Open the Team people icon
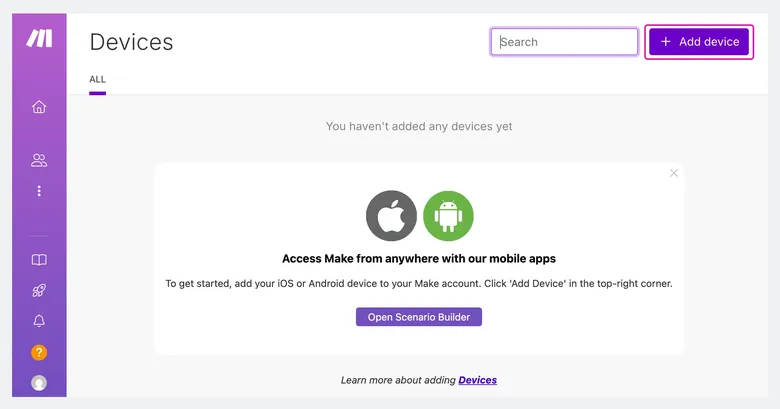The width and height of the screenshot is (780, 409). 39,160
